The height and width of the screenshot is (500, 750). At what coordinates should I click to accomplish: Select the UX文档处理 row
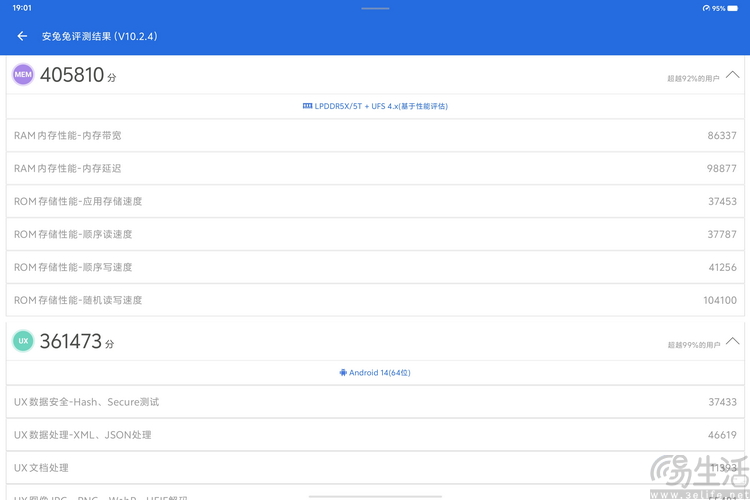375,468
